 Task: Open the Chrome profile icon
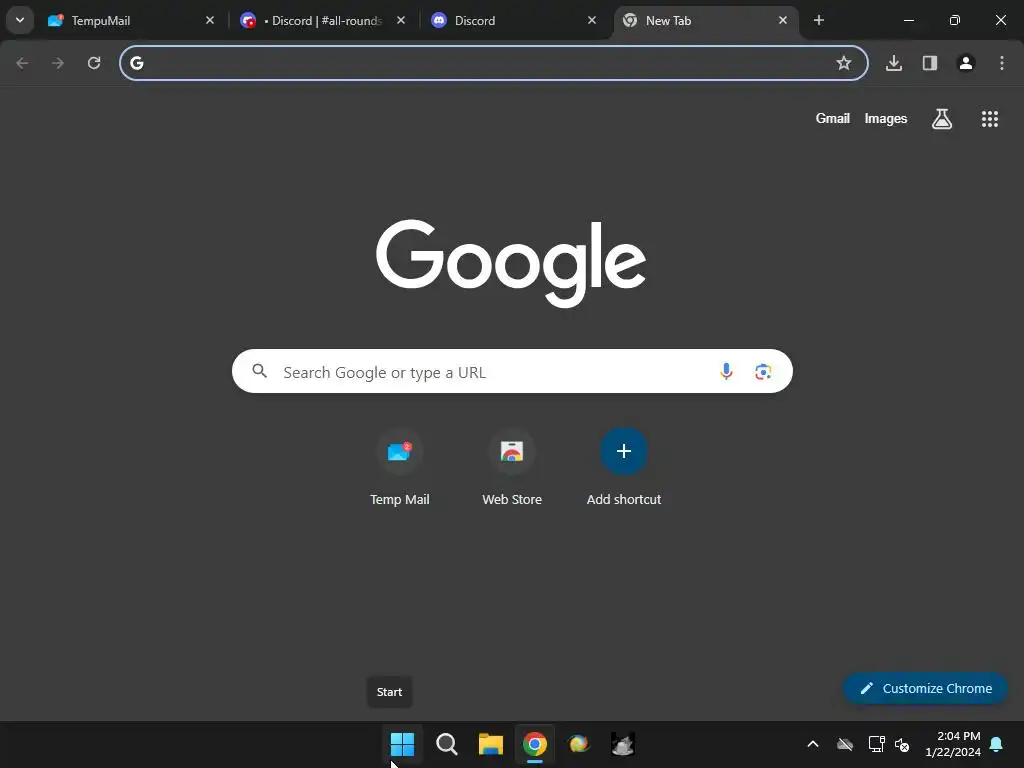pyautogui.click(x=966, y=63)
